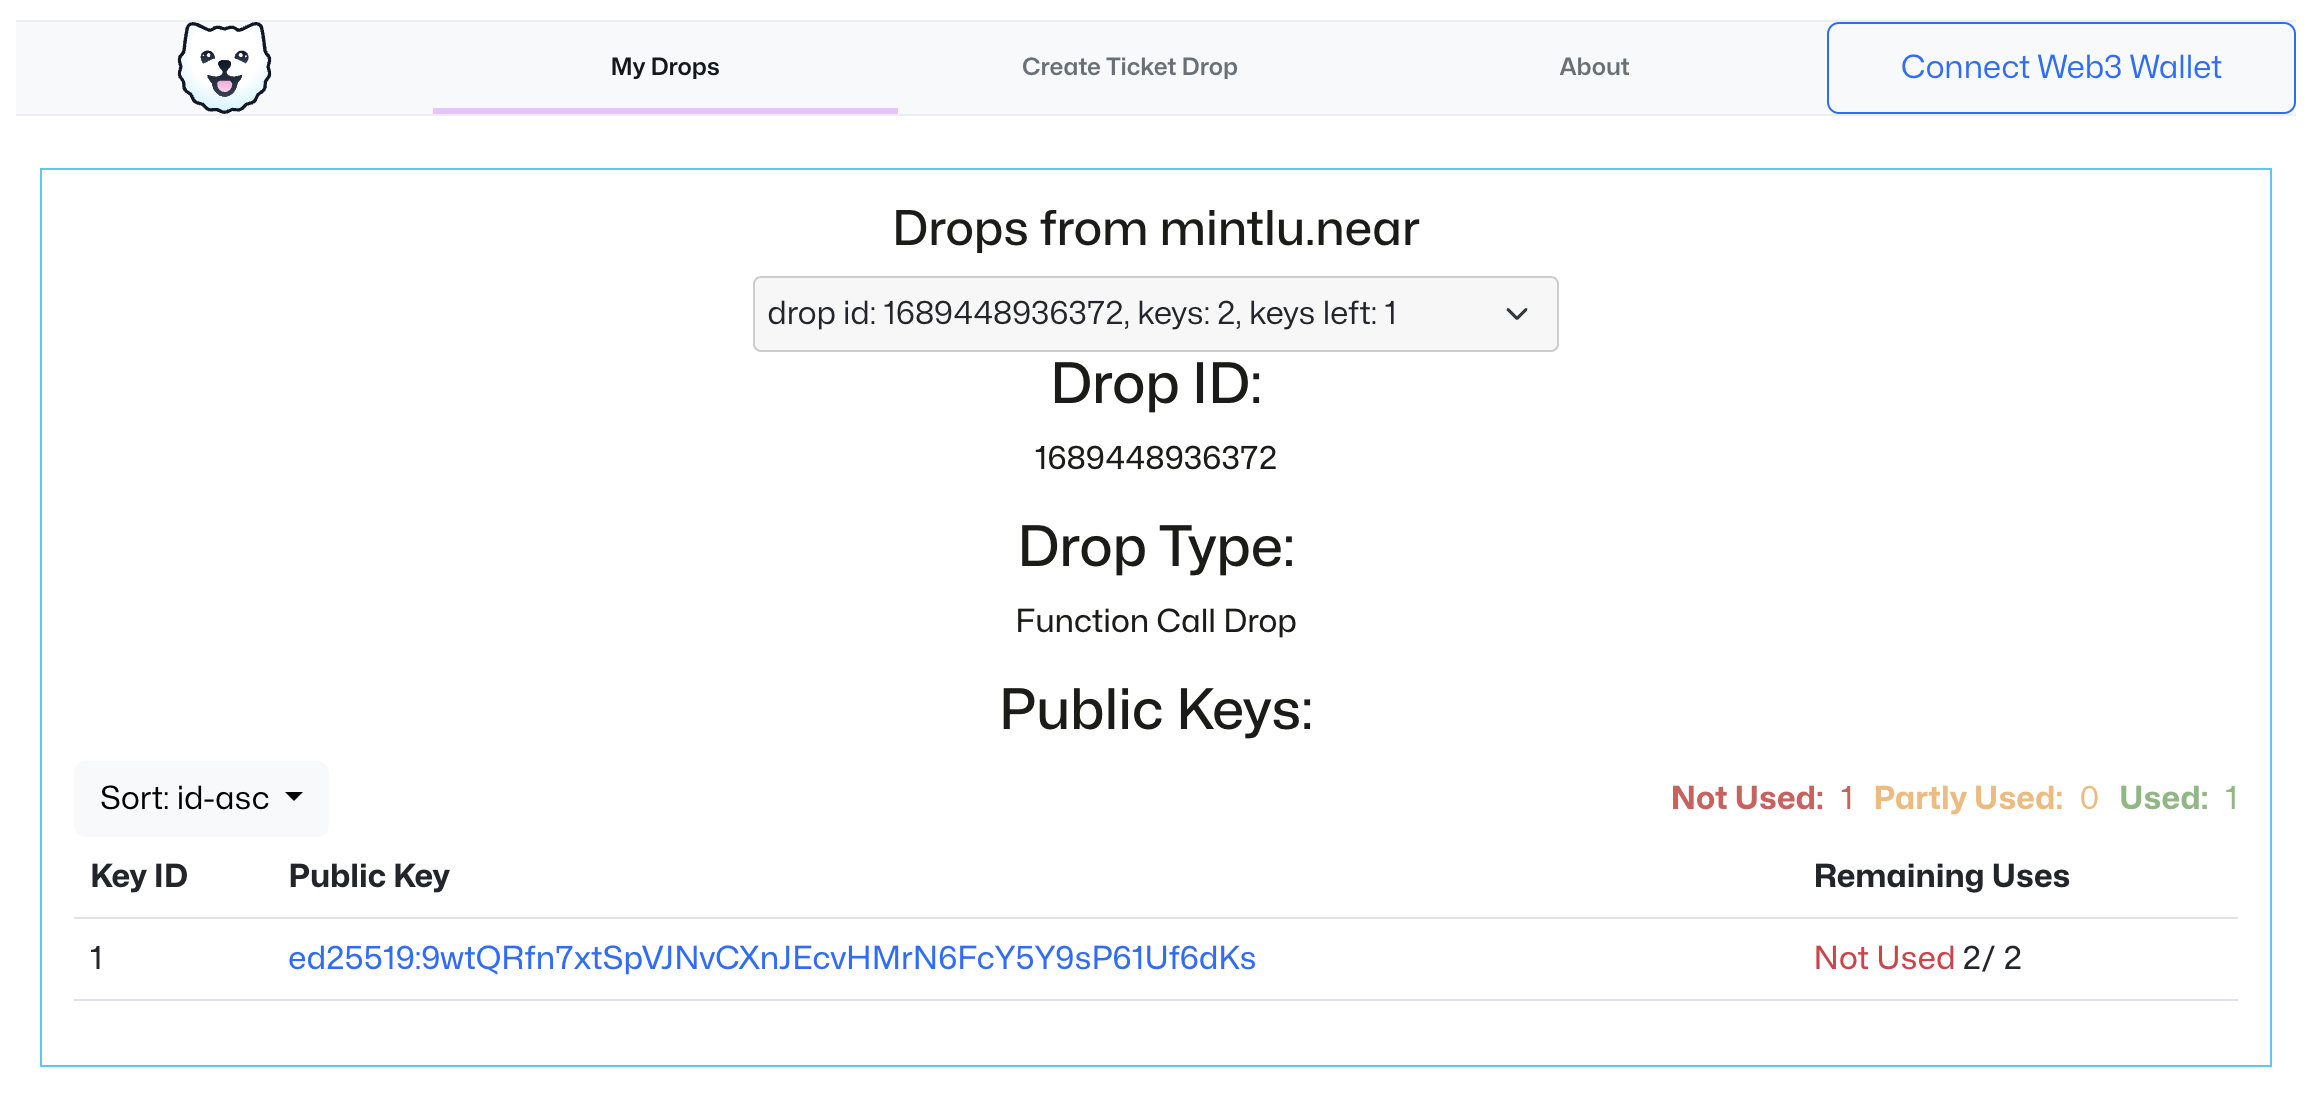Click the Drops from mintlu.near heading
2310x1096 pixels.
[x=1155, y=229]
